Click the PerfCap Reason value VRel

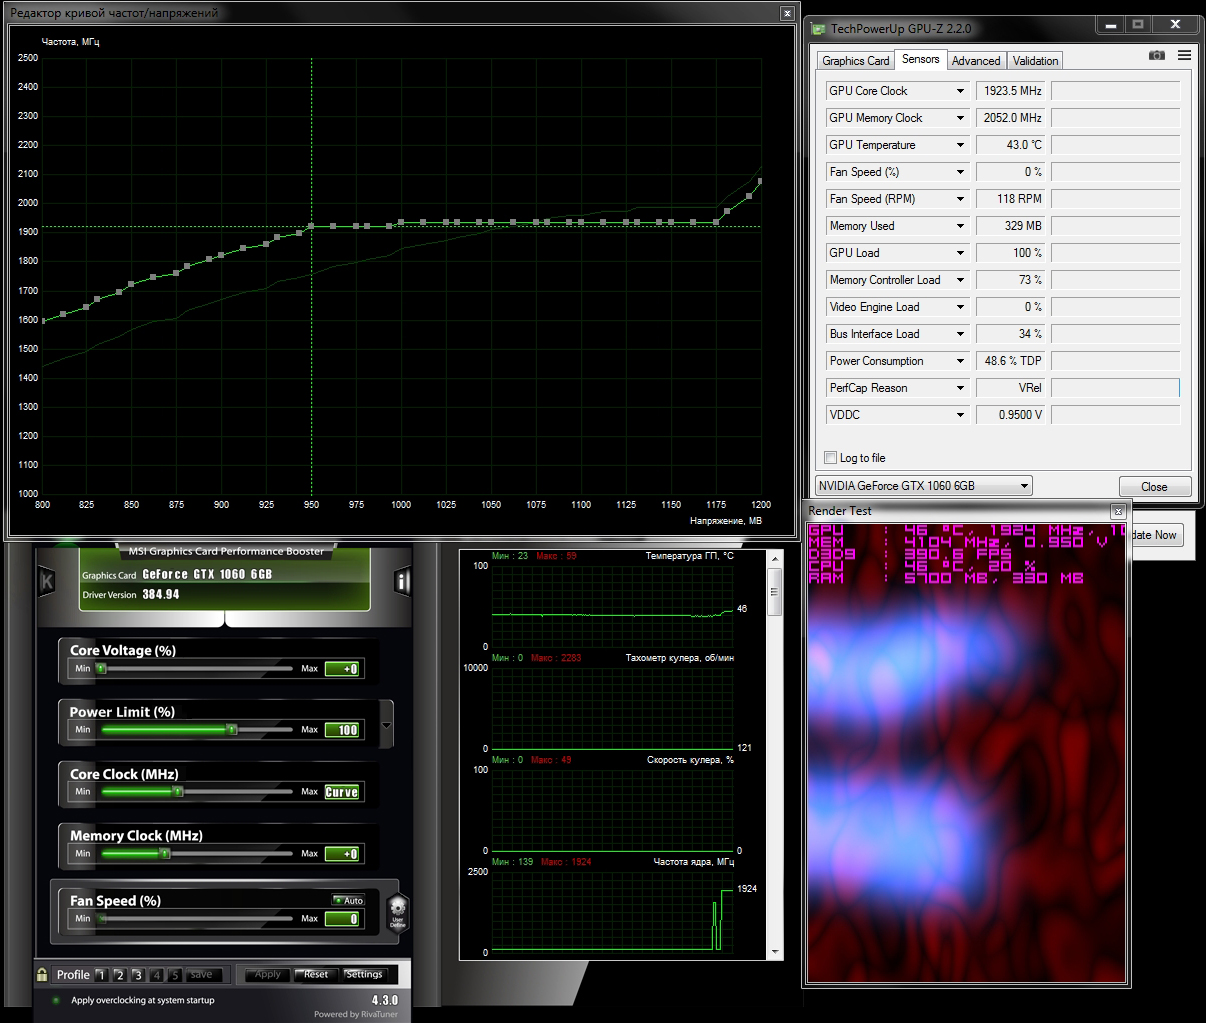pos(1011,388)
